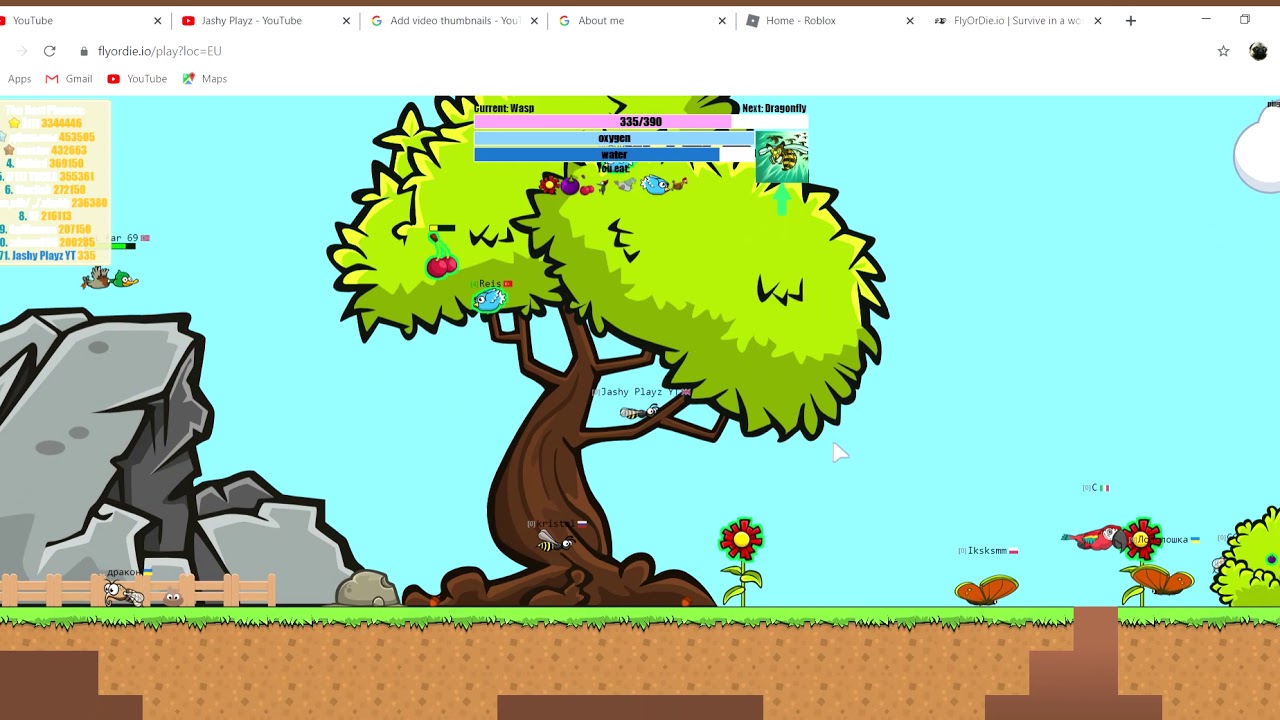Switch to the Add video thumbnails tab

[454, 20]
